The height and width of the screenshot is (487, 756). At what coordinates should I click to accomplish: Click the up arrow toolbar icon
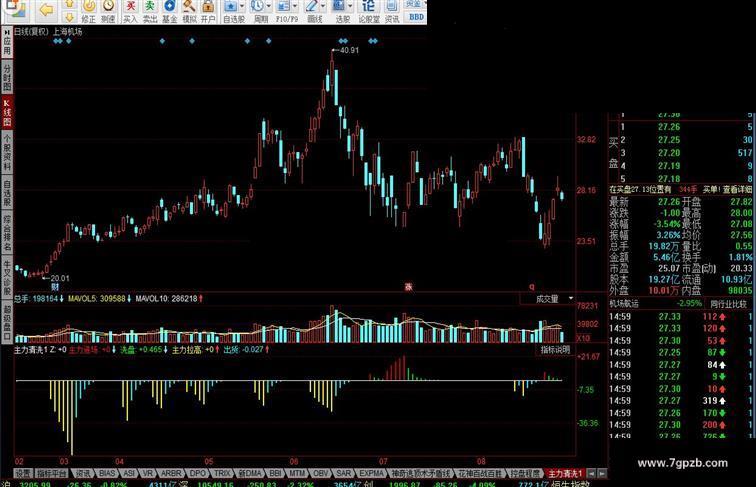tap(69, 4)
